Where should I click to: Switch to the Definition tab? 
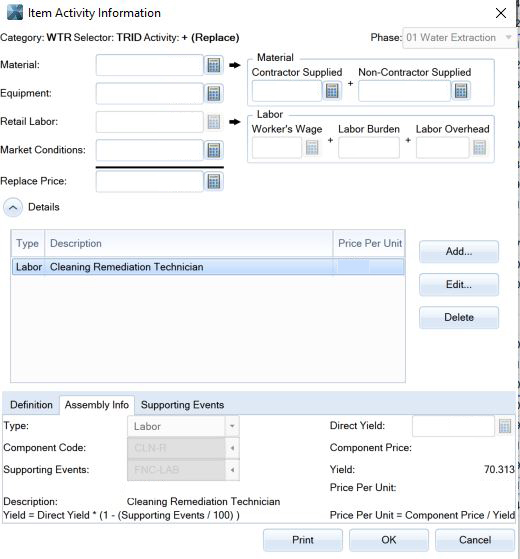coord(31,405)
